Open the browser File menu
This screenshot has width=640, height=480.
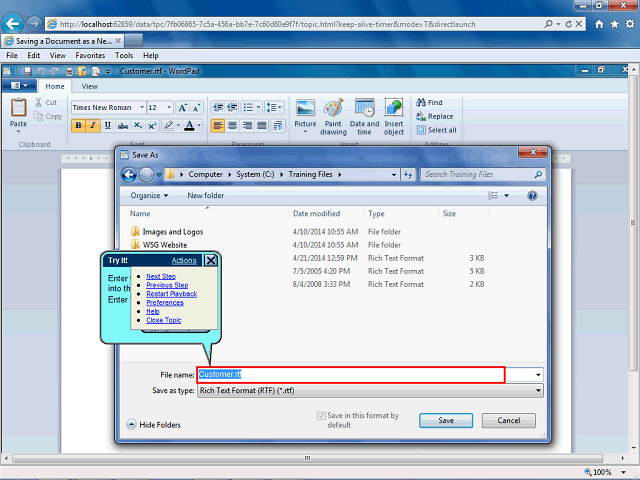coord(12,56)
